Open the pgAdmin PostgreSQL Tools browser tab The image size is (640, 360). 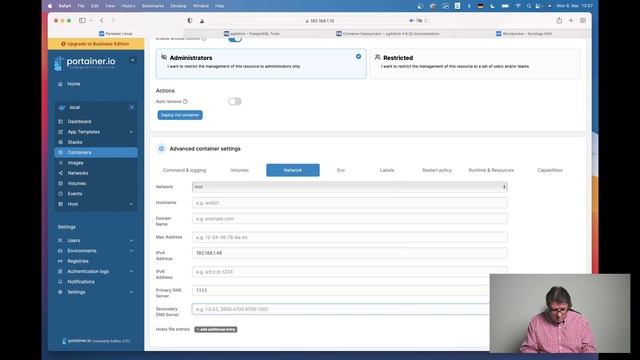[x=252, y=33]
